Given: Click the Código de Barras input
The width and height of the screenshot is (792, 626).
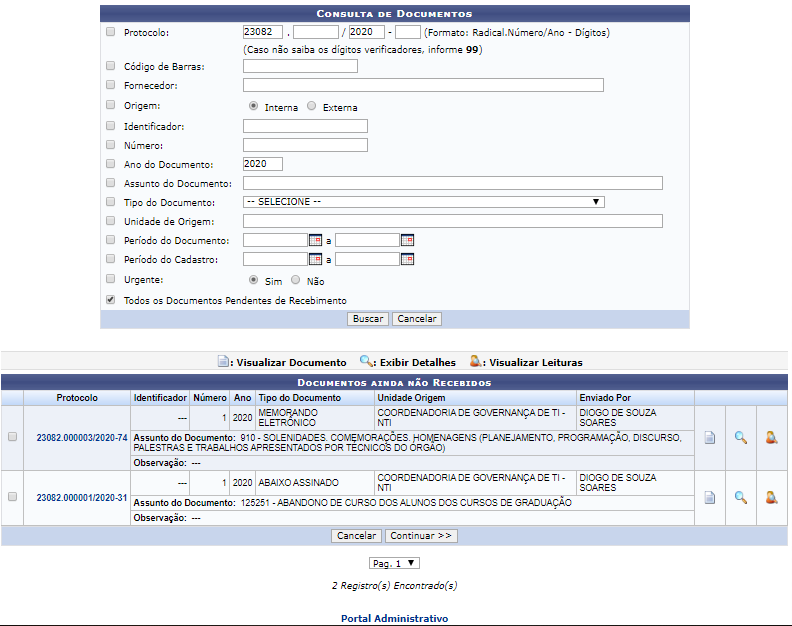Looking at the screenshot, I should click(300, 66).
